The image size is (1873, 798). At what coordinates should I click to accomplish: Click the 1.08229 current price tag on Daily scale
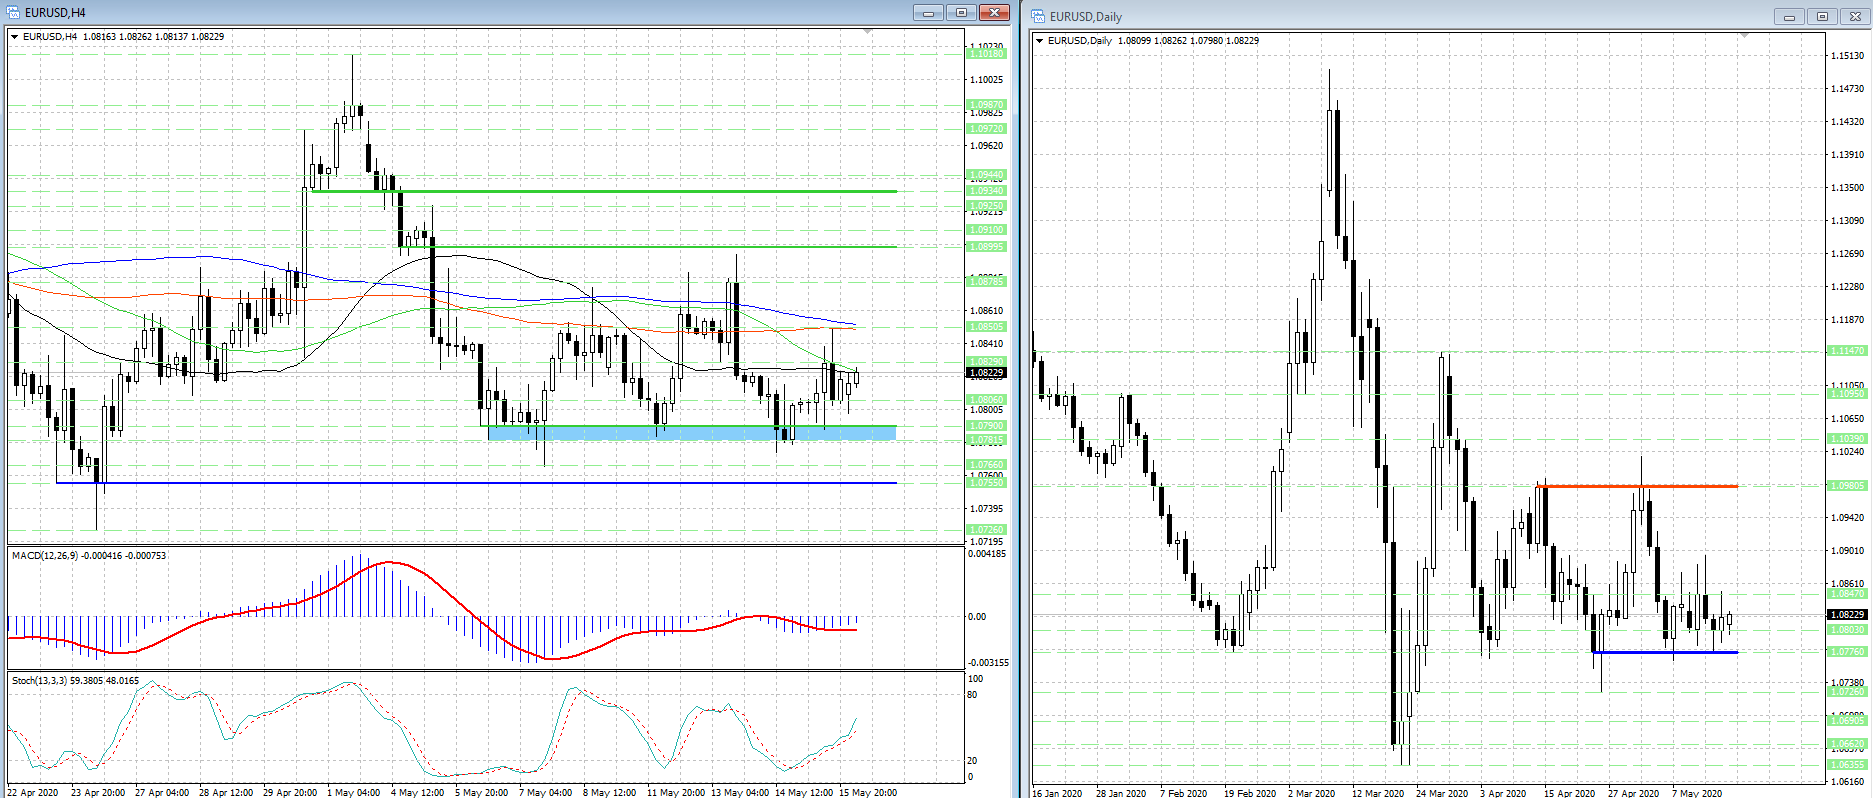pos(1847,615)
